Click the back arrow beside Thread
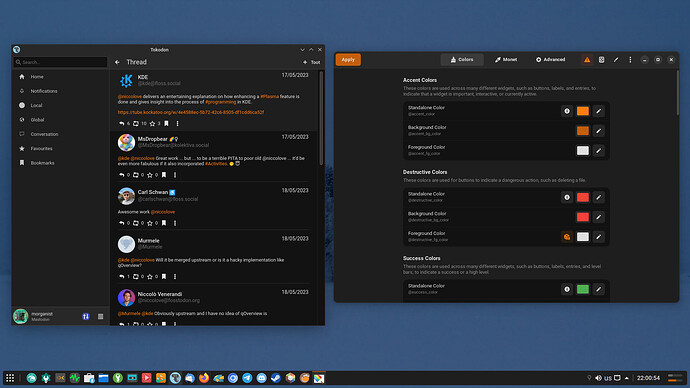The height and width of the screenshot is (388, 690). (x=117, y=62)
